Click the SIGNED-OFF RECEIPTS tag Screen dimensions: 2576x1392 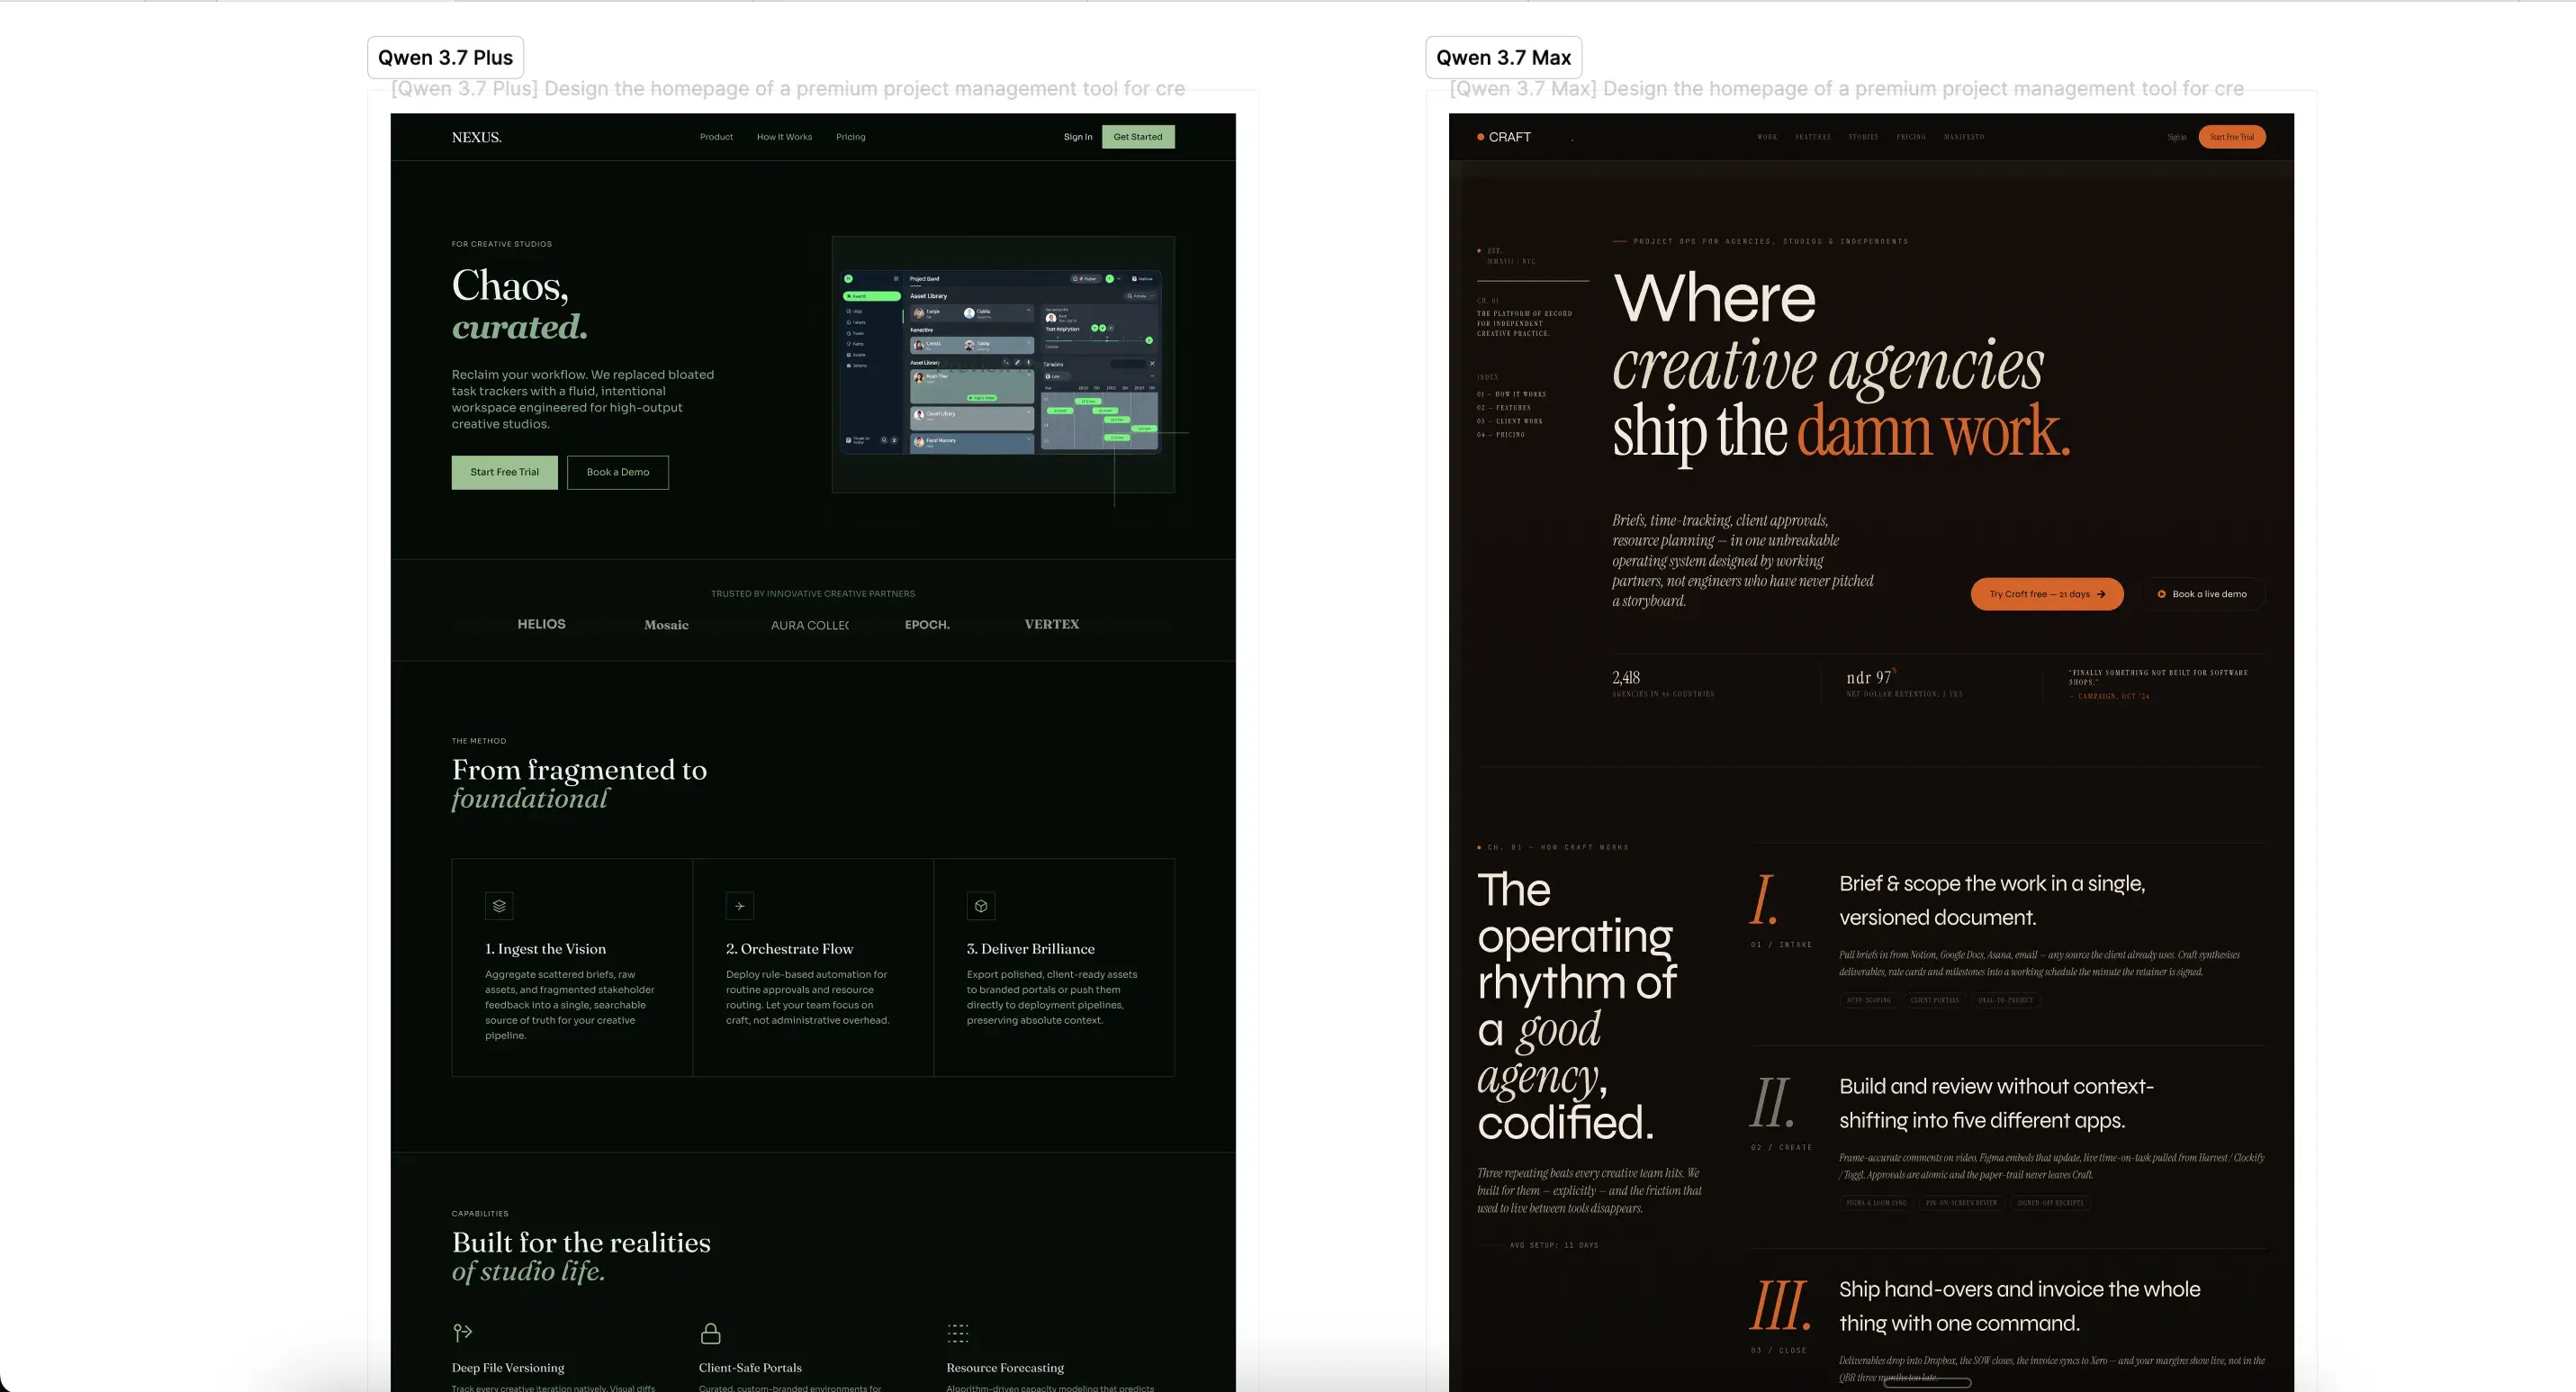click(x=2050, y=1203)
